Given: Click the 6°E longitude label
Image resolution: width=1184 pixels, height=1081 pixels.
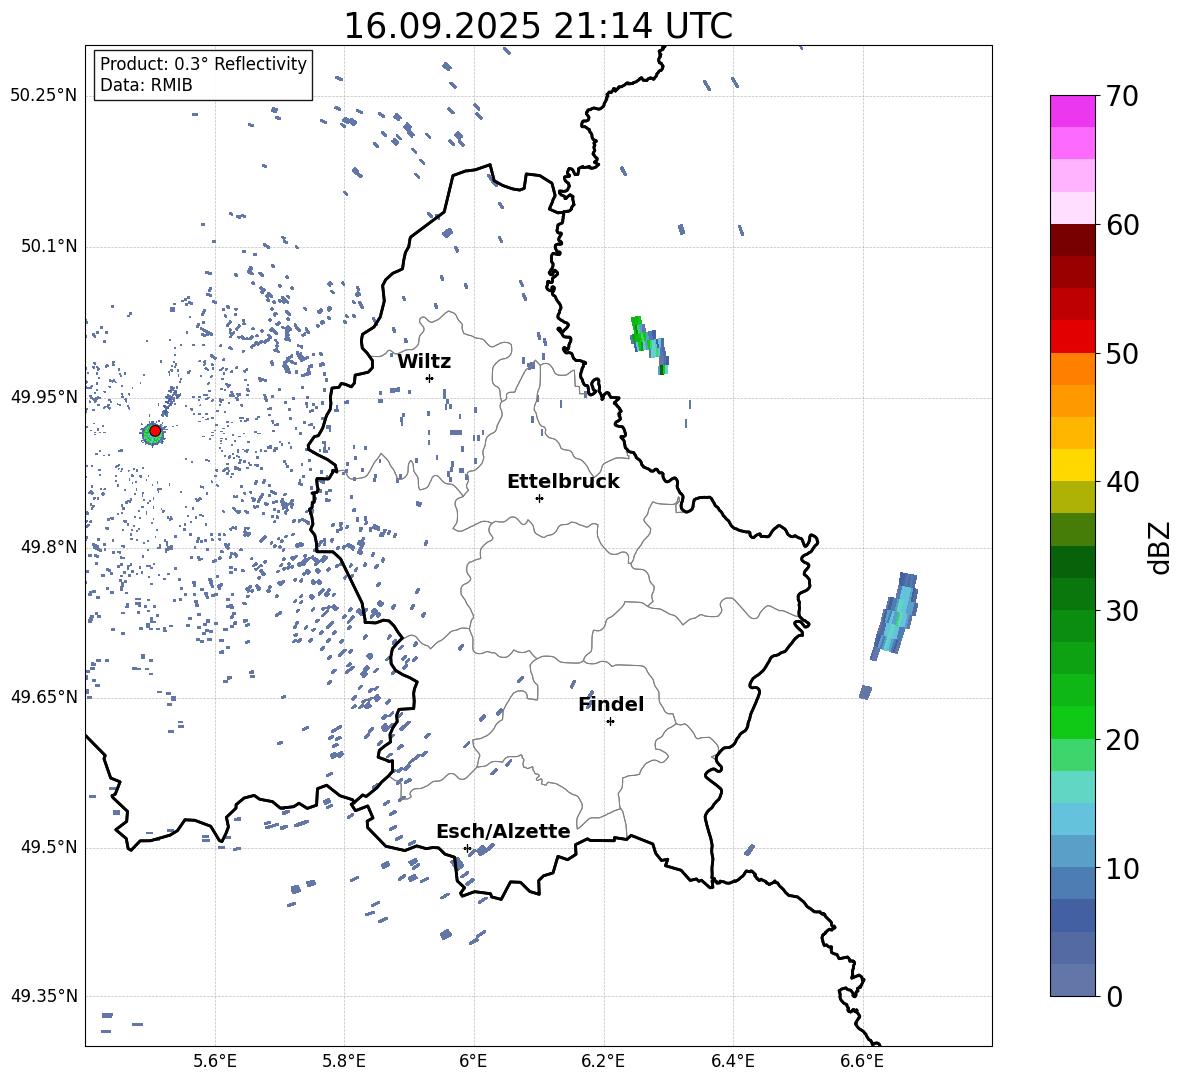Looking at the screenshot, I should coord(473,1062).
